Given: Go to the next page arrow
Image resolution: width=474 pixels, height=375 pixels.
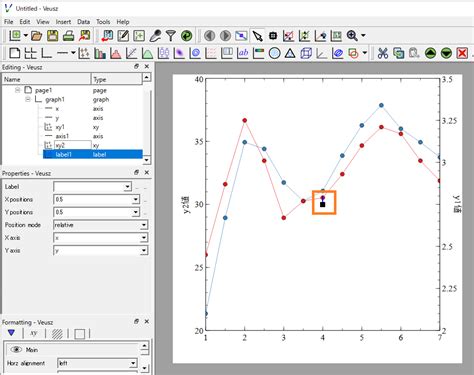Looking at the screenshot, I should click(225, 35).
